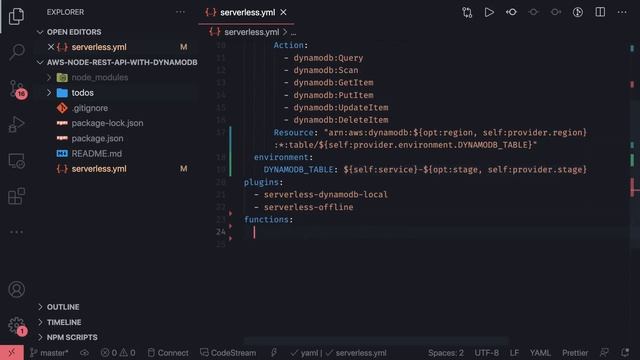Open Explorer views and more actions menu
The height and width of the screenshot is (360, 640).
pos(180,12)
